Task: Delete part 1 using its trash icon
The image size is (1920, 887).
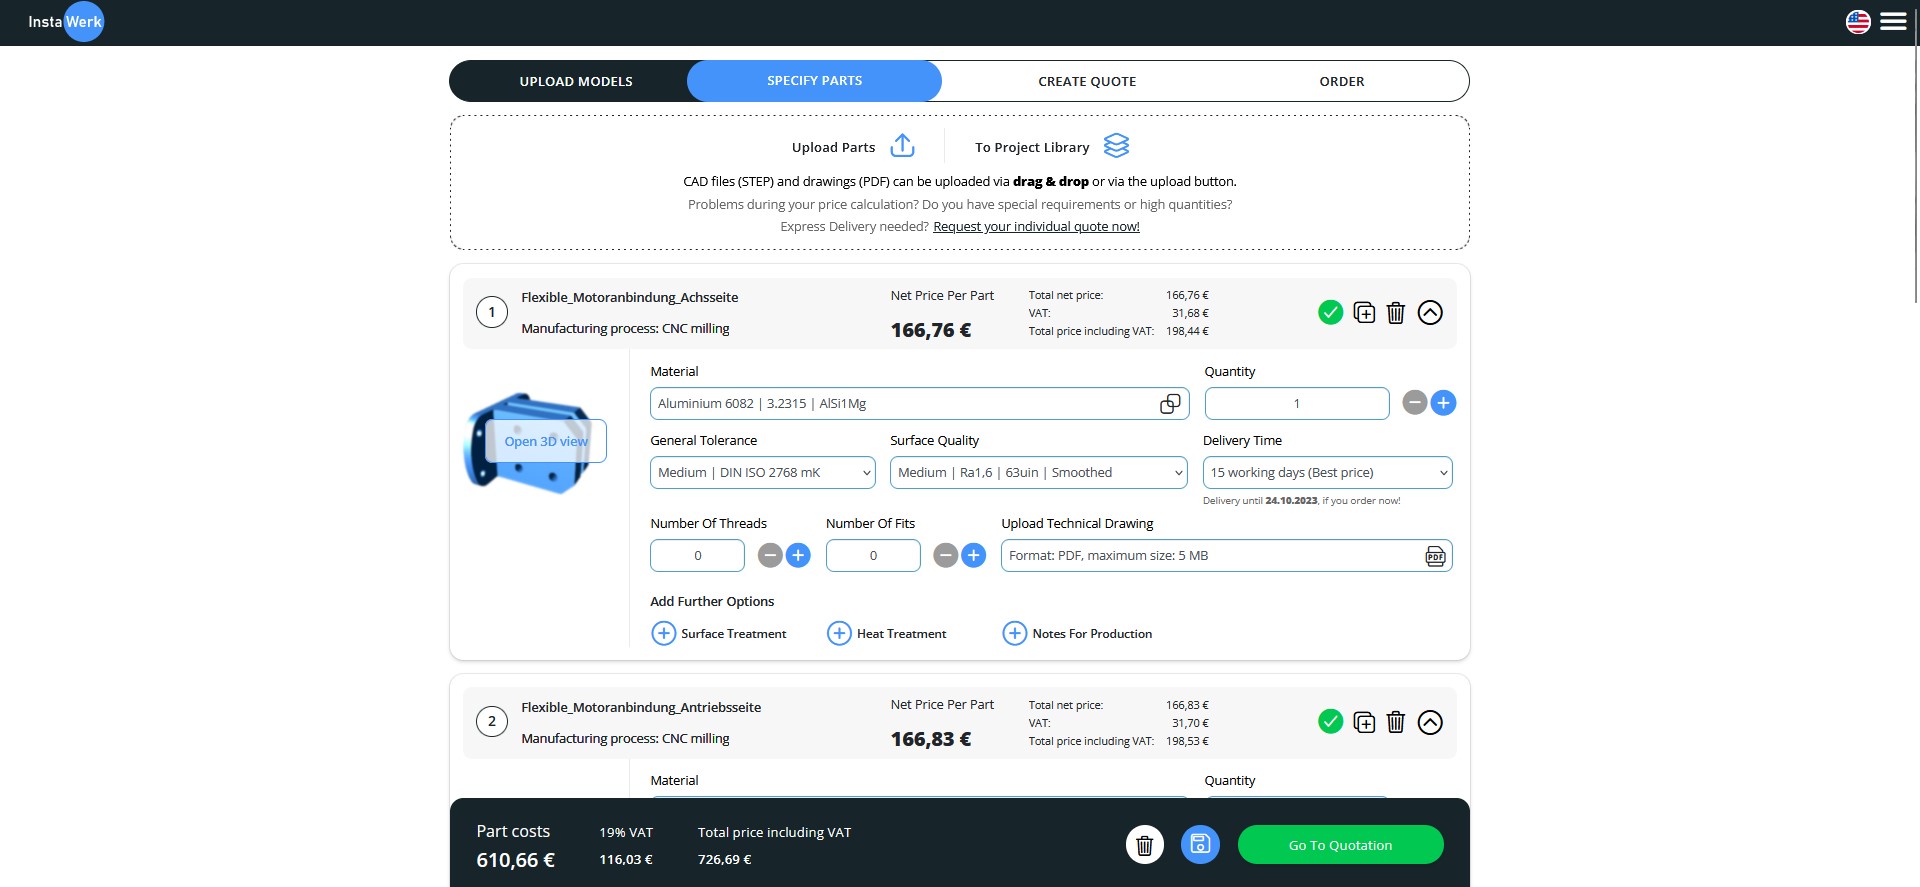Action: tap(1396, 313)
